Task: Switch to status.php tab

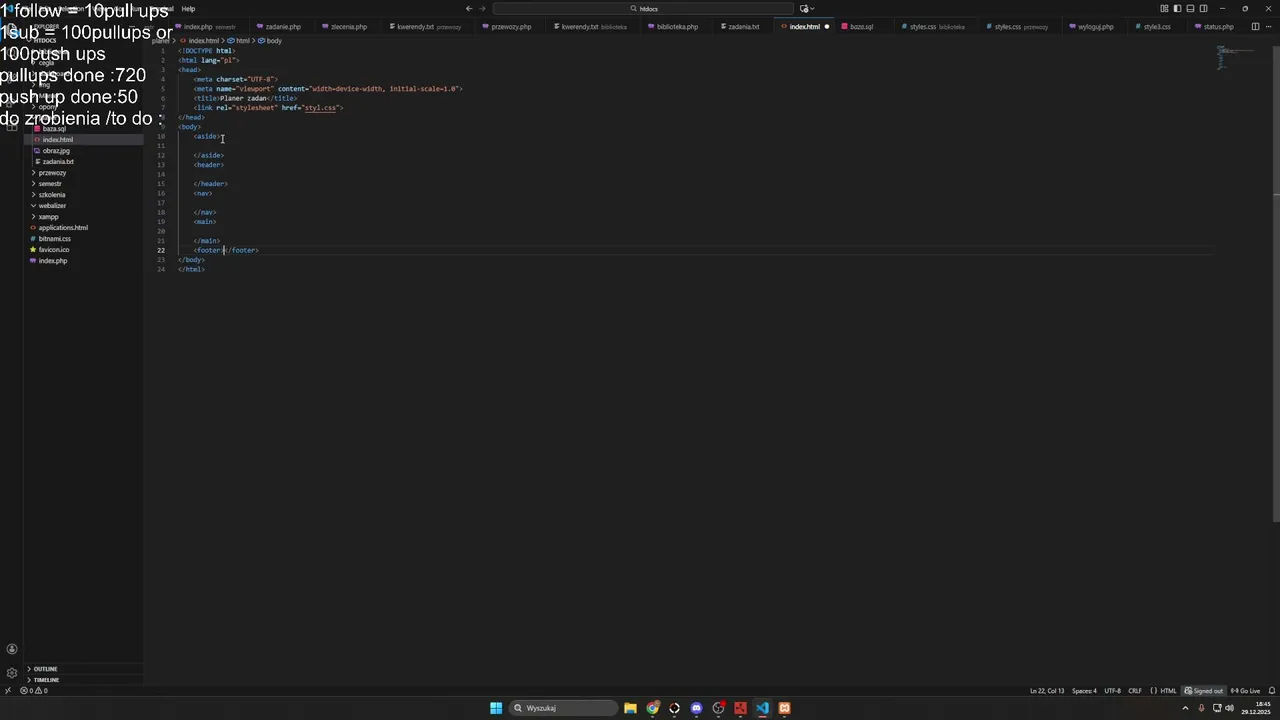Action: click(1218, 27)
